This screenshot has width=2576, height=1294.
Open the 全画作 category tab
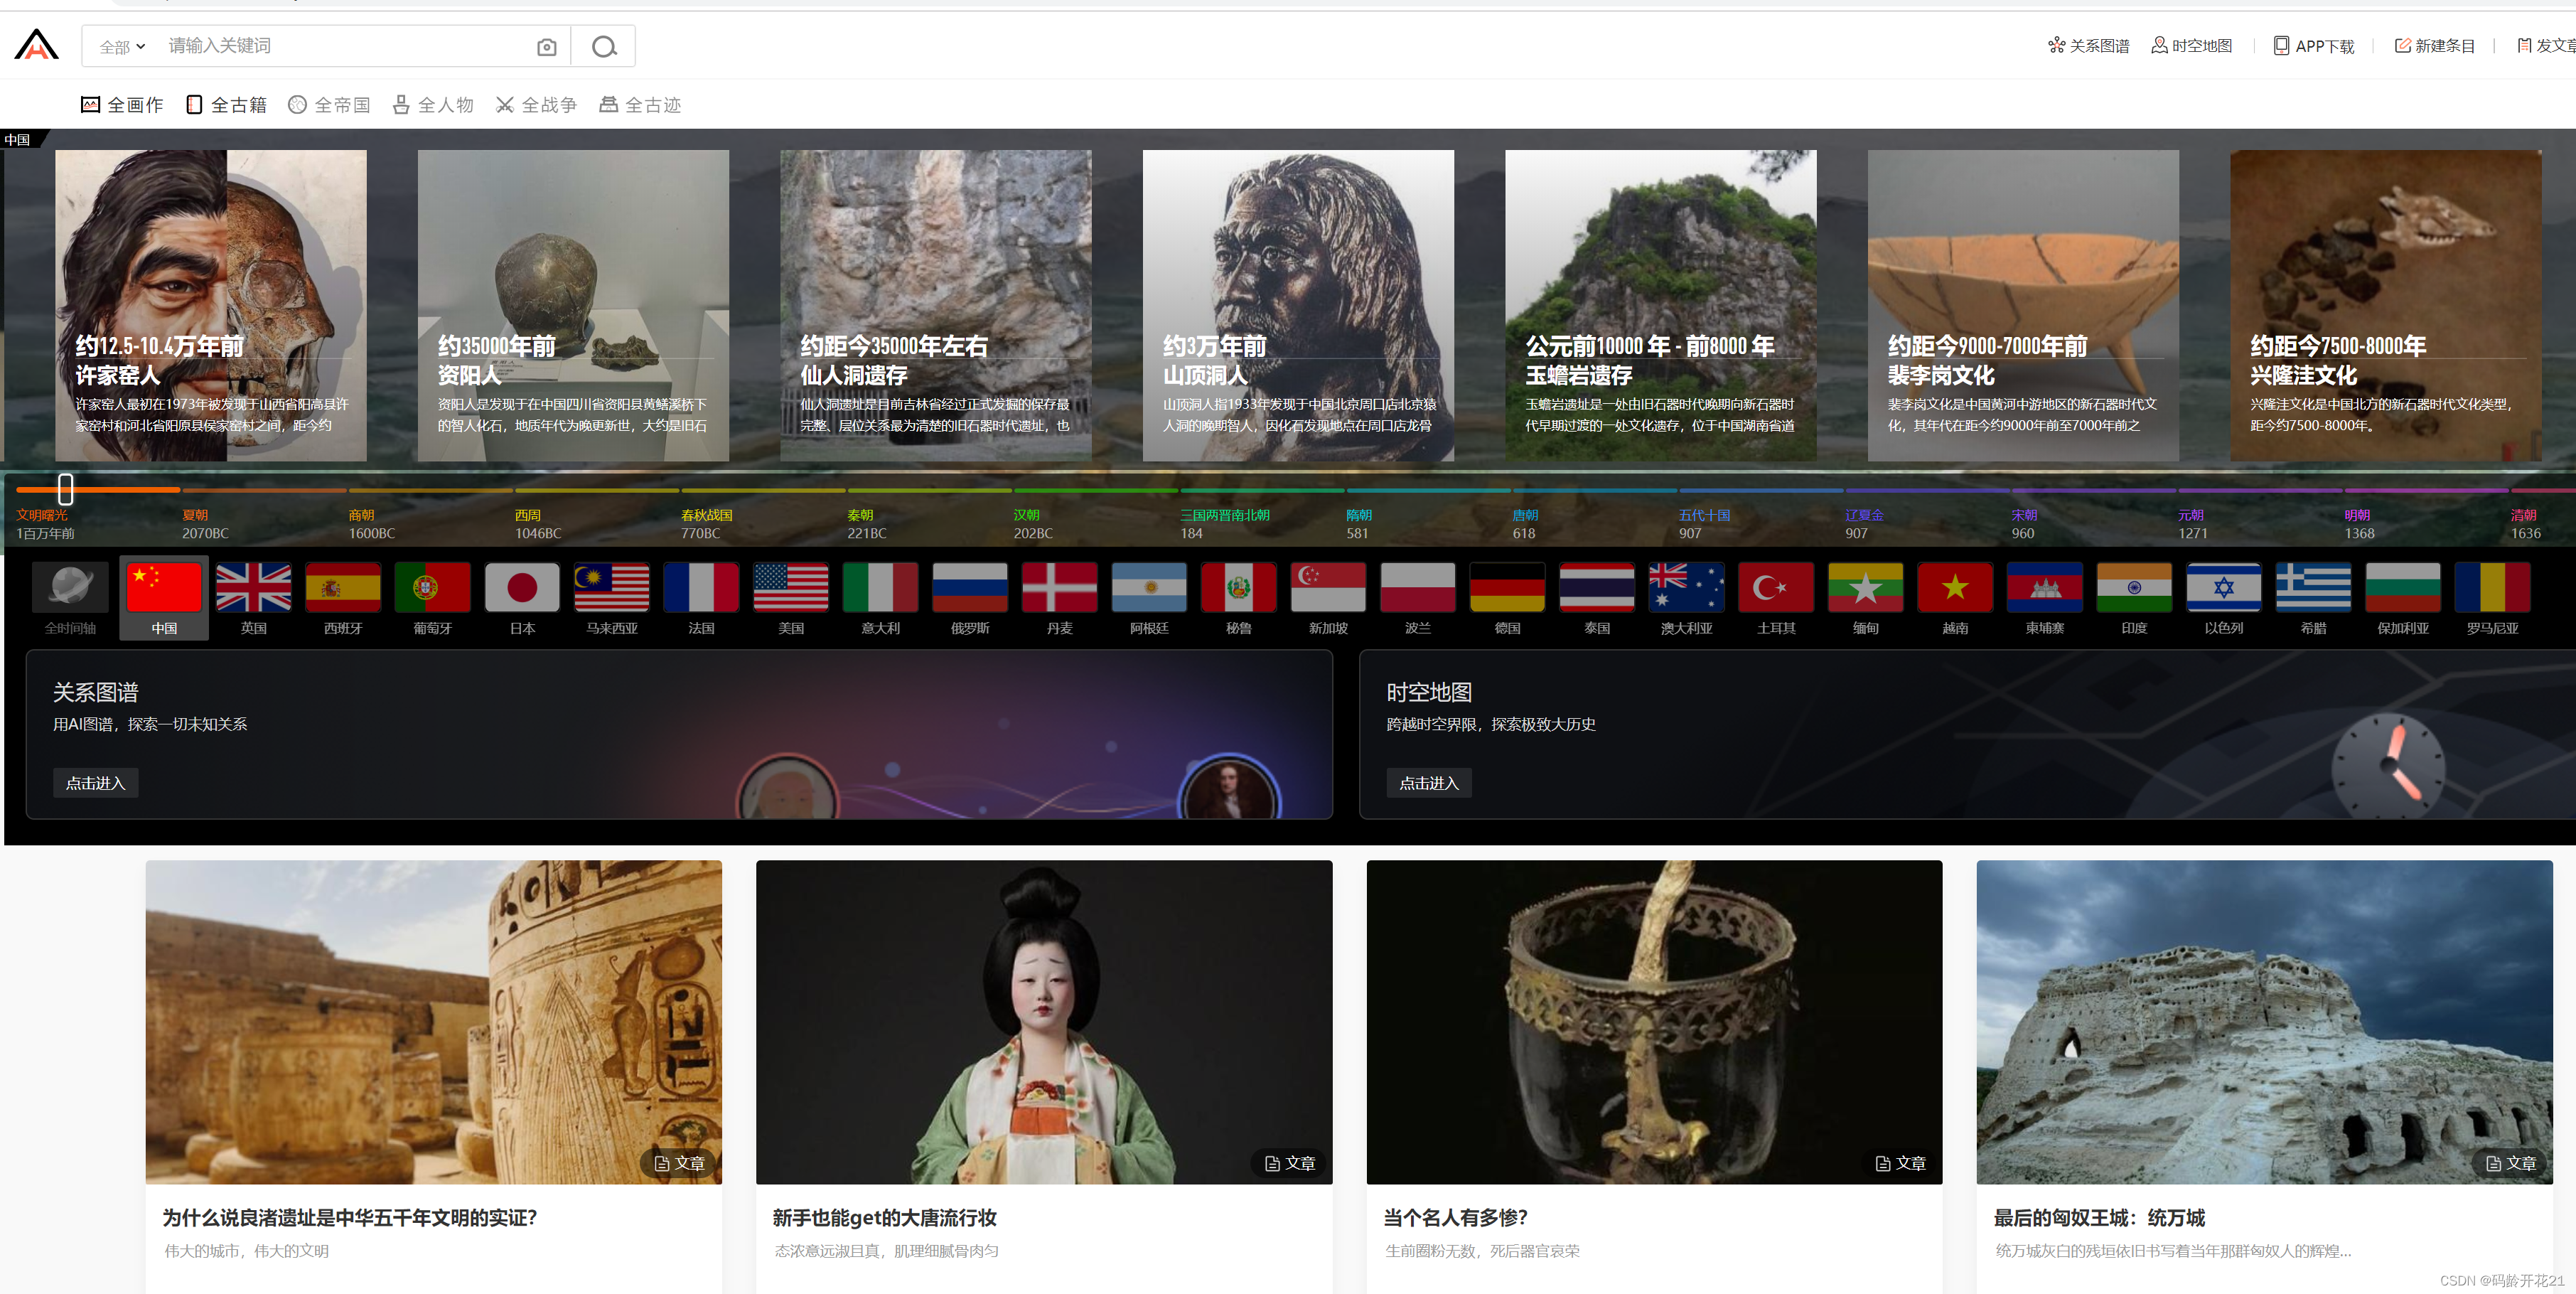[122, 105]
